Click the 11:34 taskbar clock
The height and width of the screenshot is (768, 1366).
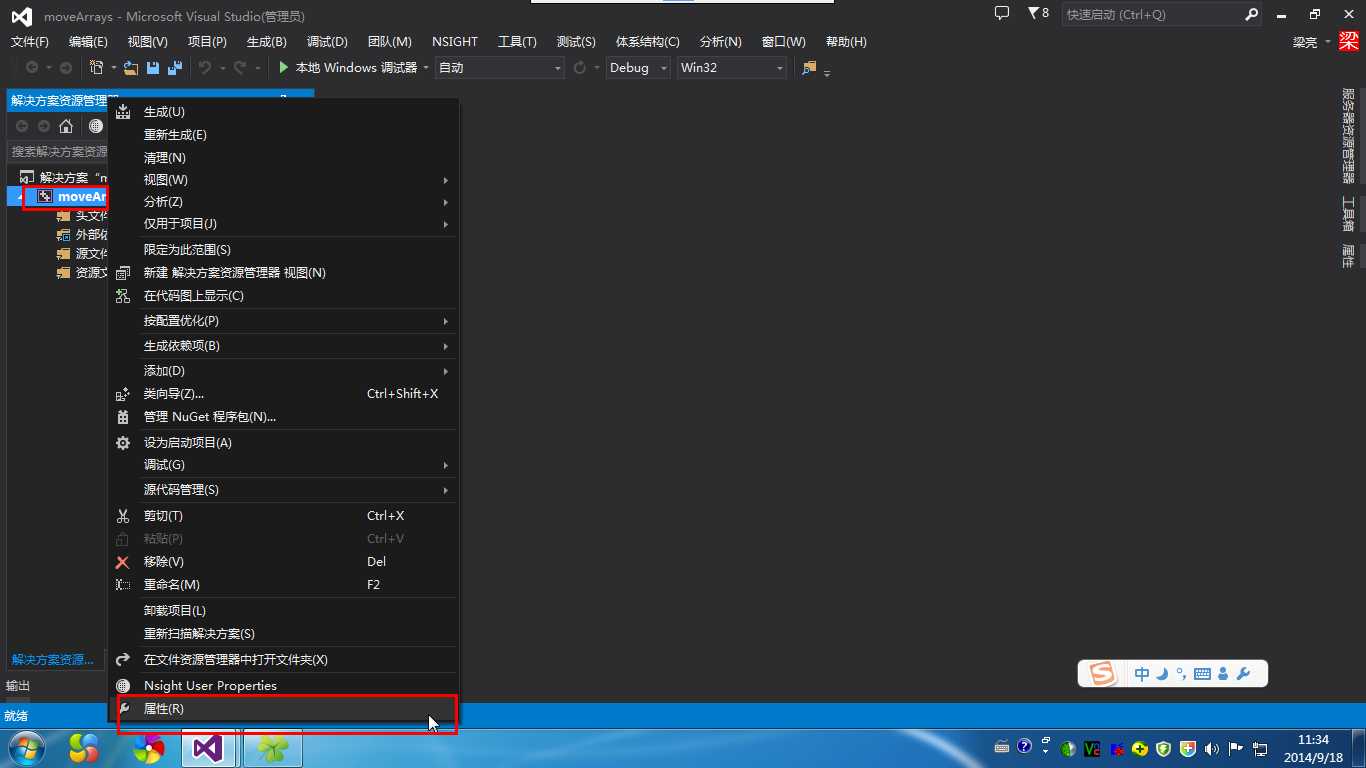(x=1313, y=740)
